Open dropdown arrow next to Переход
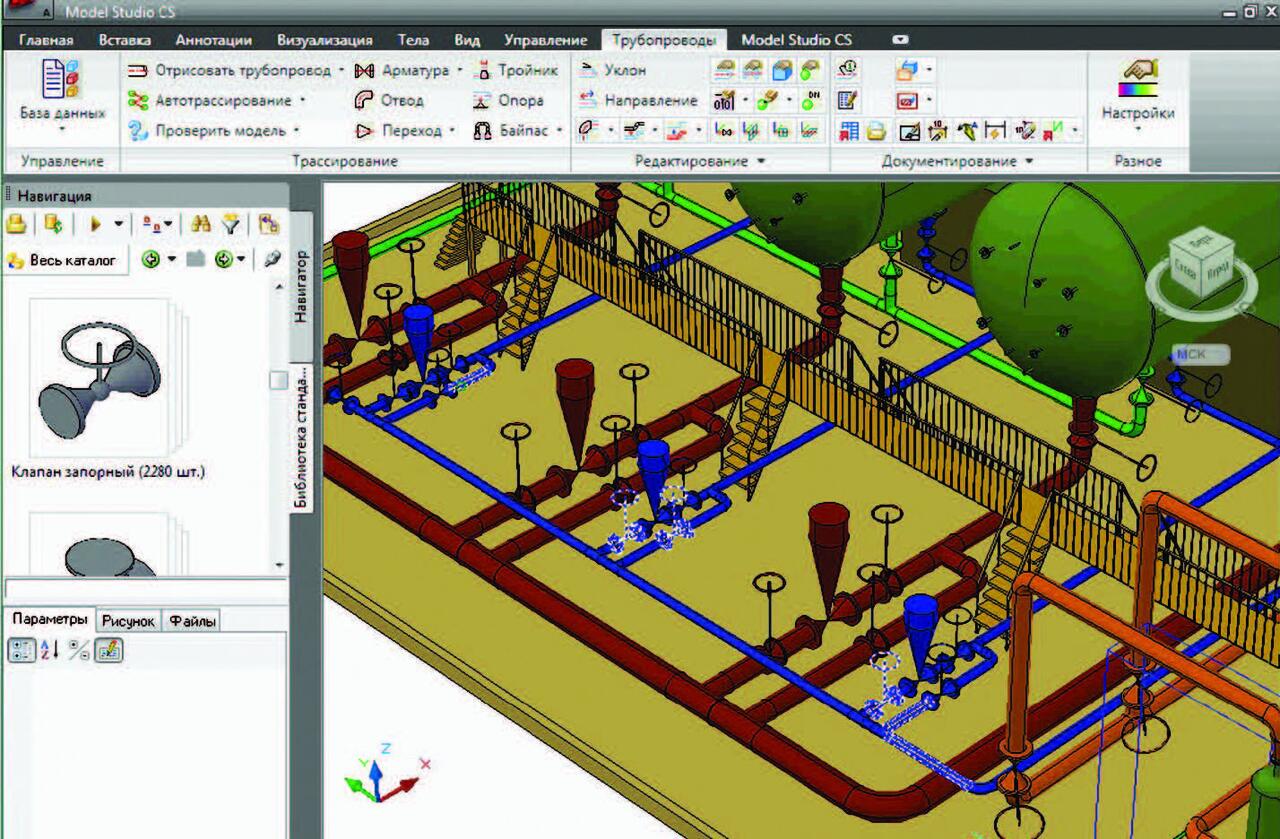The width and height of the screenshot is (1280, 839). (452, 131)
